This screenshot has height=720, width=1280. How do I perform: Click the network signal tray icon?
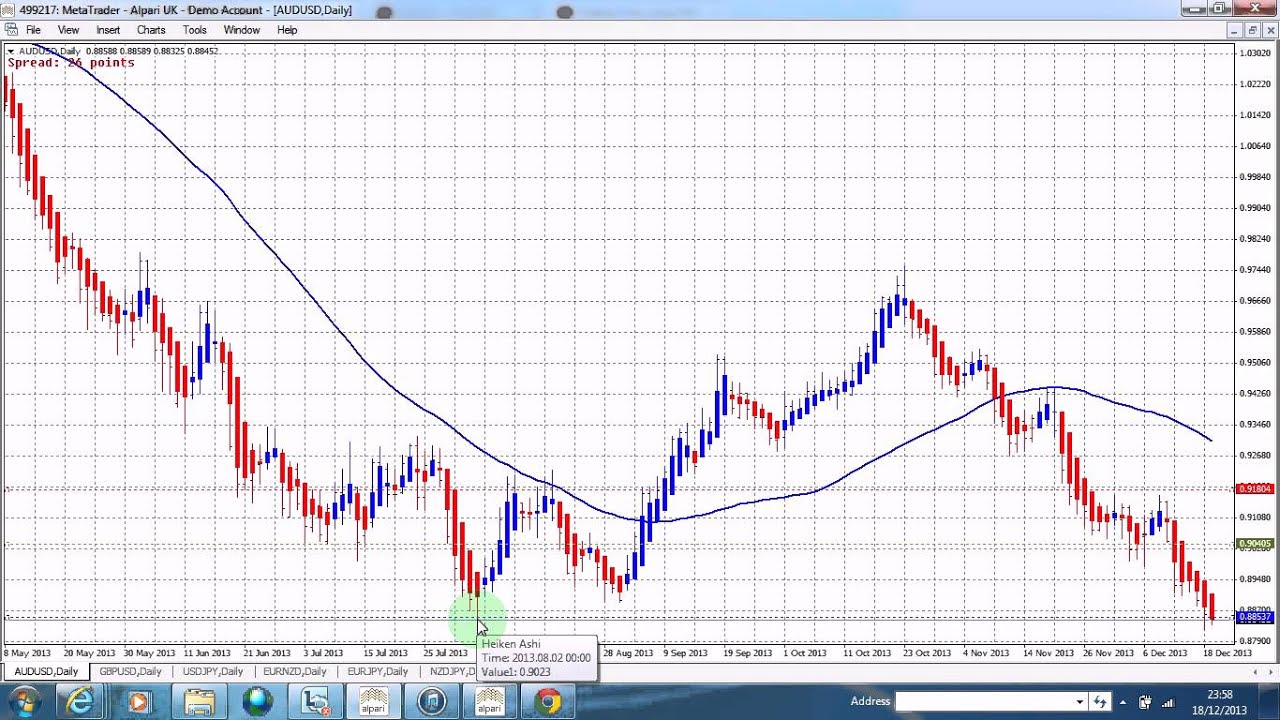pos(1166,702)
